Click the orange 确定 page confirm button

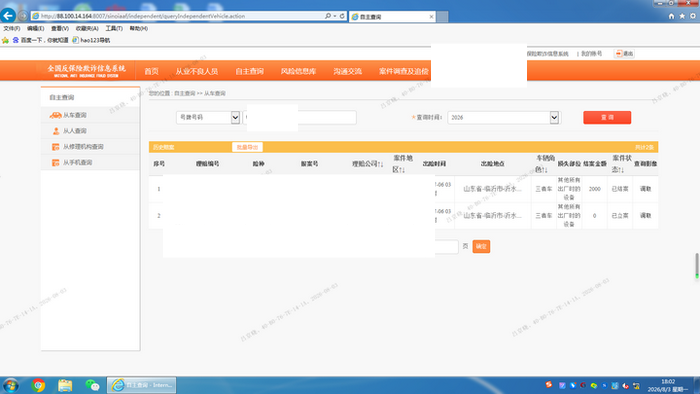[481, 246]
